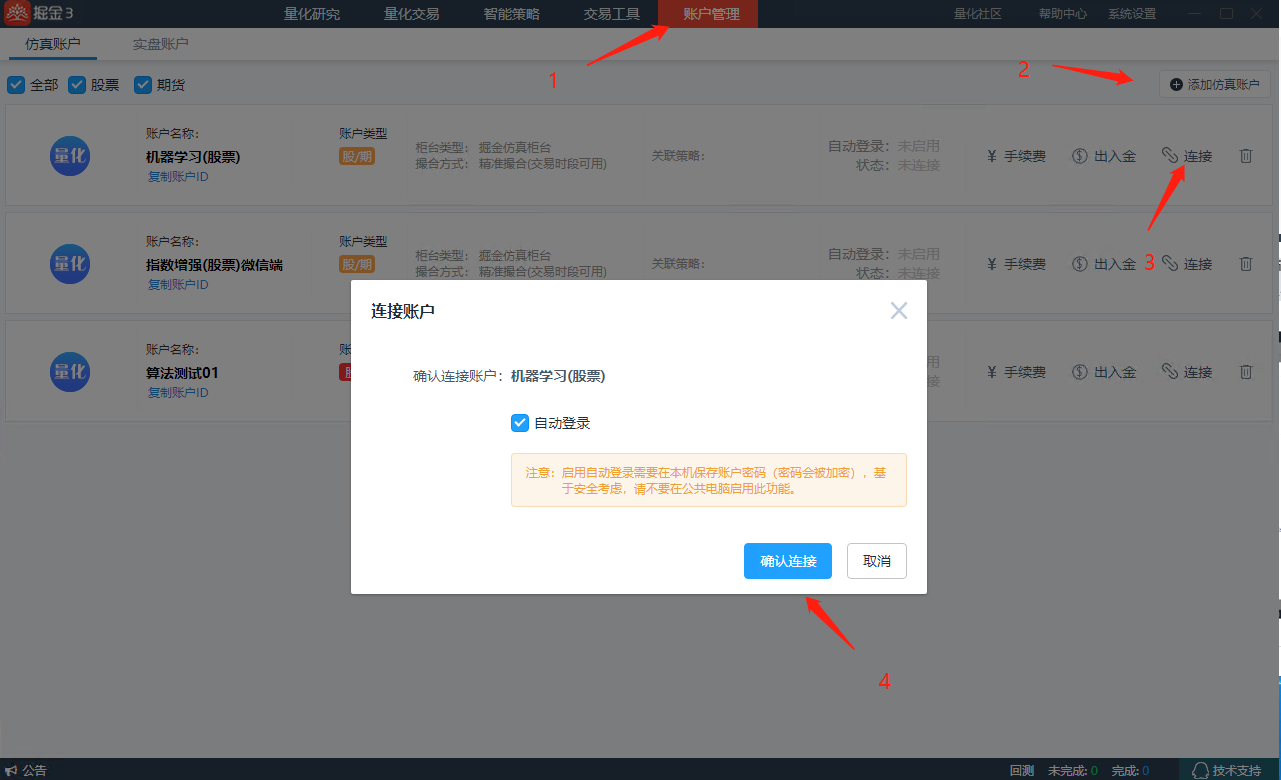This screenshot has width=1281, height=780.
Task: Open 技术支持 in the status bar
Action: [x=1228, y=770]
